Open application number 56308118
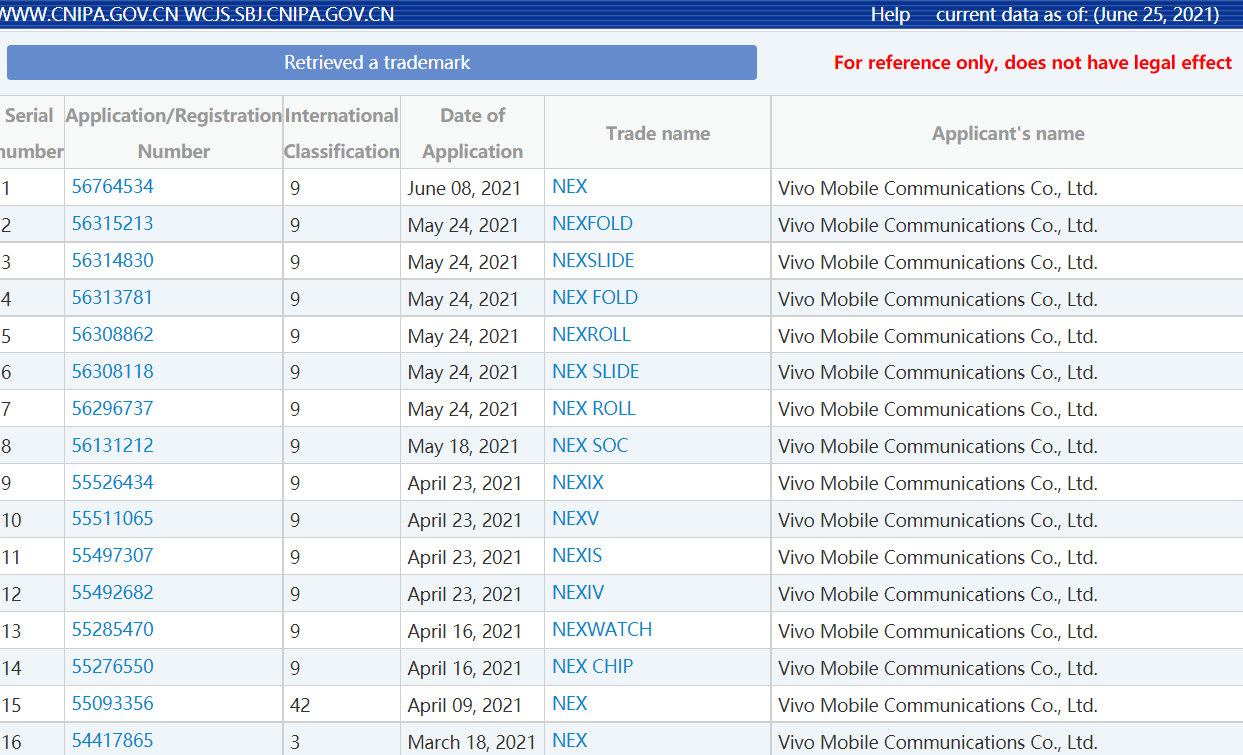Viewport: 1243px width, 755px height. pyautogui.click(x=113, y=372)
